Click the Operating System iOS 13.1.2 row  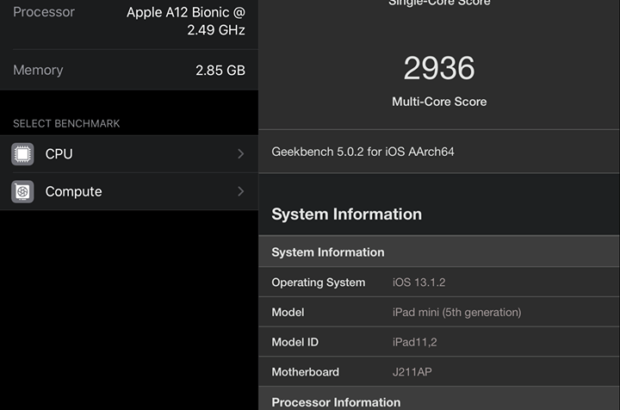[x=439, y=283]
